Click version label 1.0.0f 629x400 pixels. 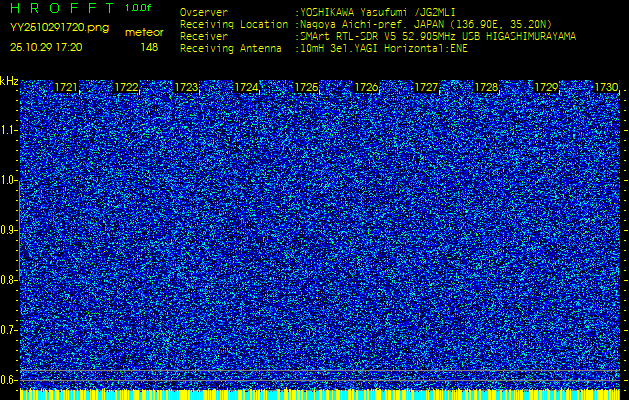click(138, 8)
